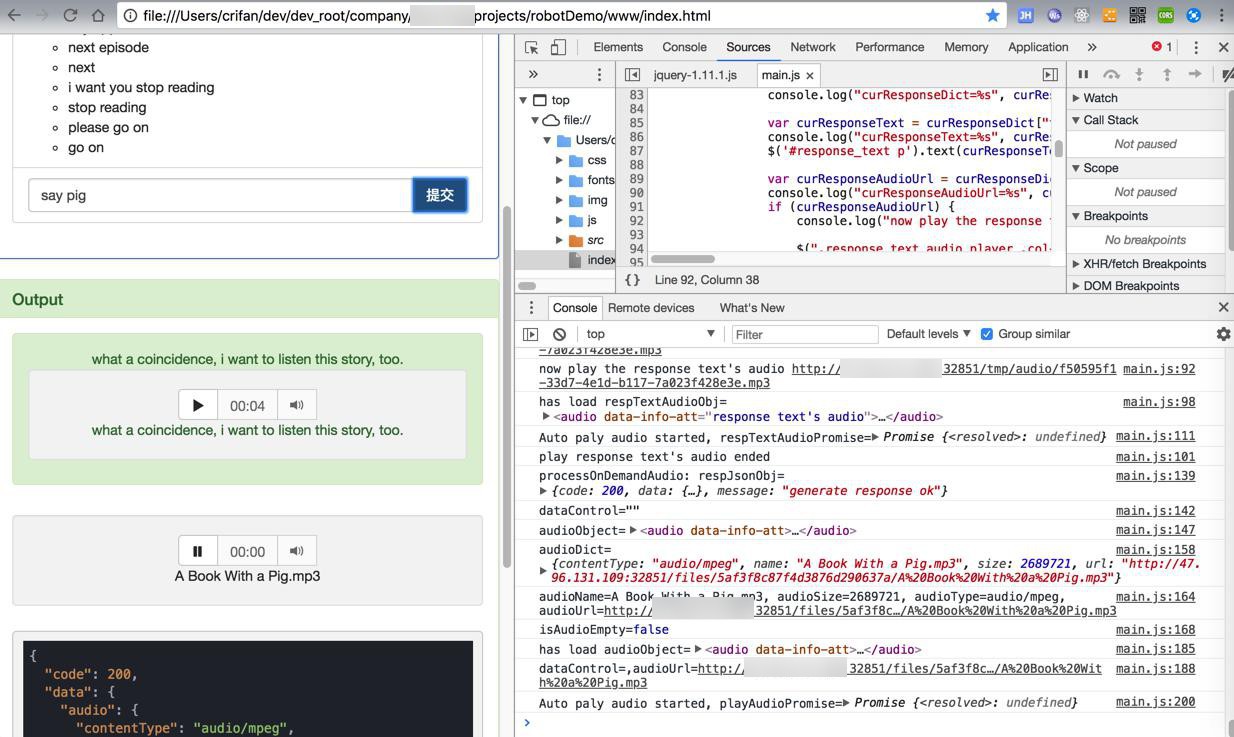Uncheck the Group similar checkbox
Screen dimensions: 1234x737
click(x=987, y=334)
